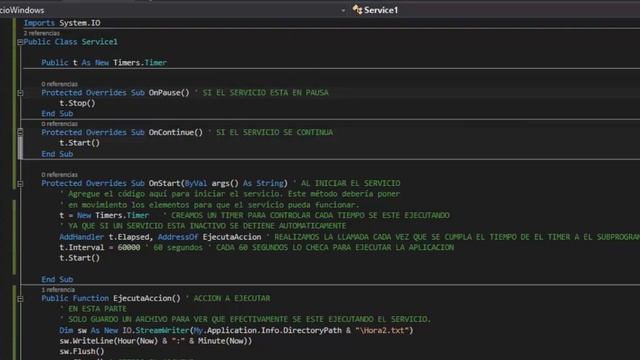Click 'Dim sw As New IO.StreamWriter' statement

(x=236, y=330)
